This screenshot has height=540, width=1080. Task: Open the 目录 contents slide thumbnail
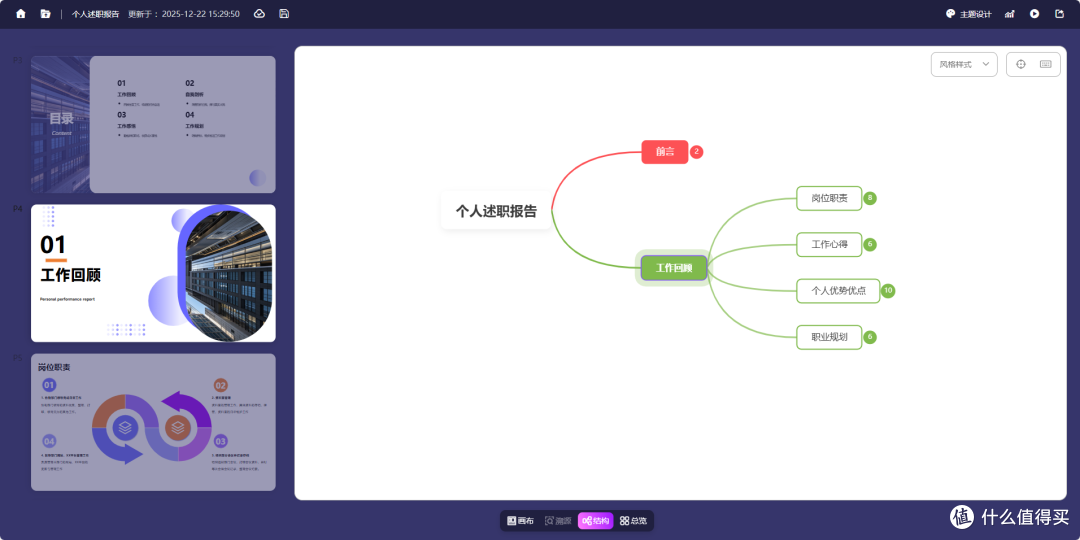[x=153, y=124]
